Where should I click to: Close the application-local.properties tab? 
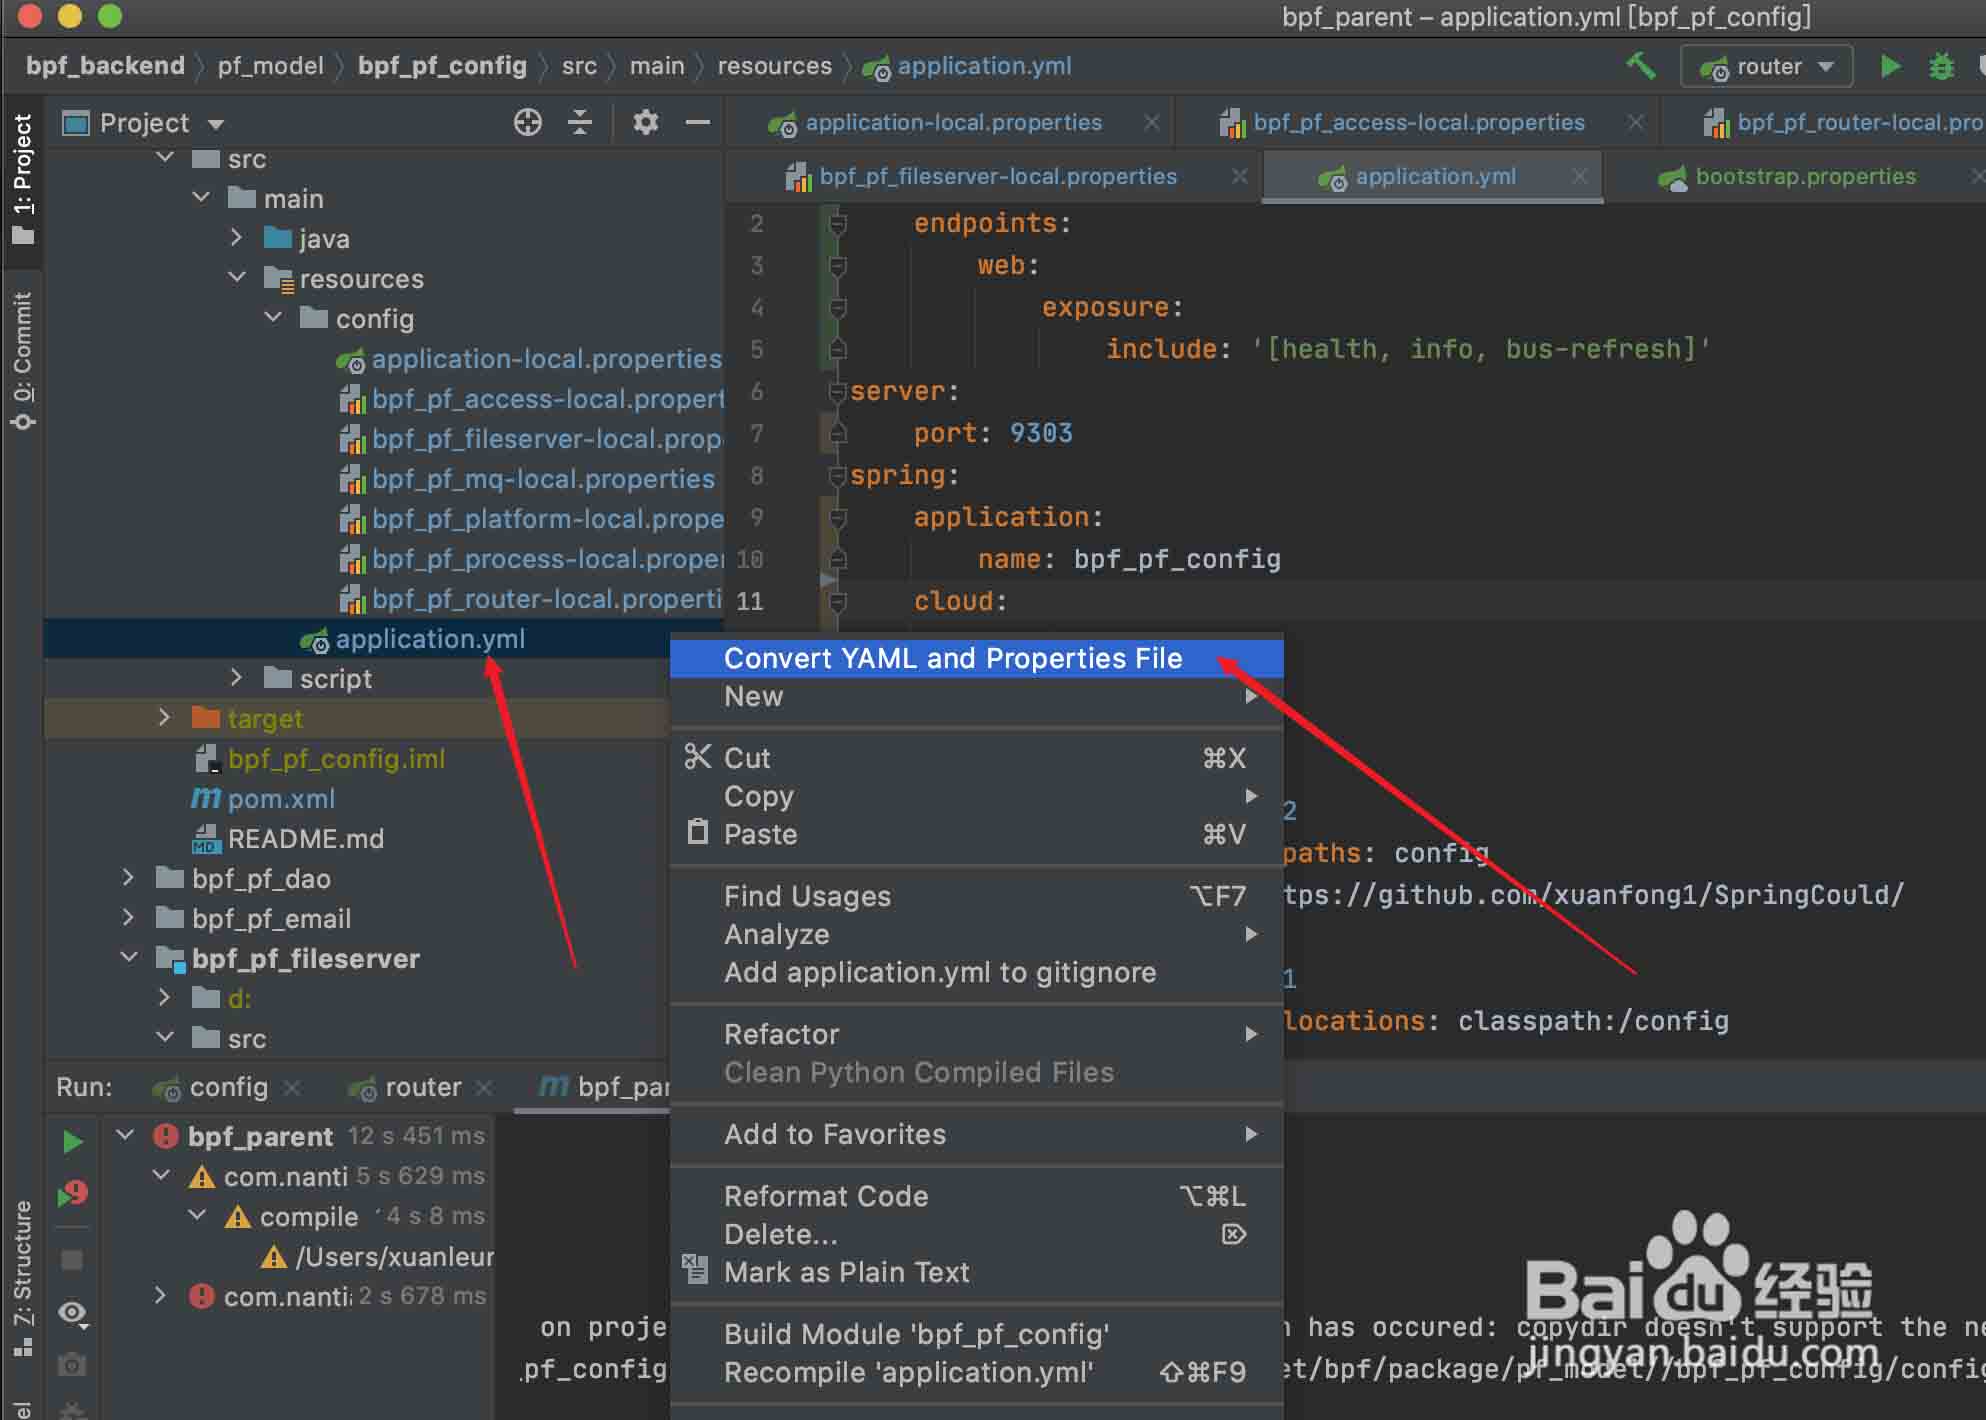tap(1152, 122)
